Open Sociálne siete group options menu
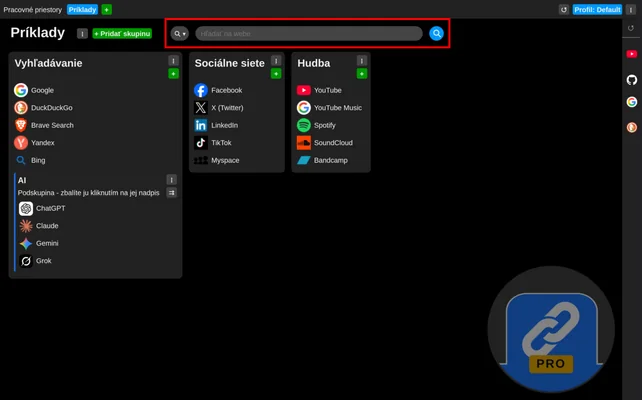642x400 pixels. pyautogui.click(x=276, y=61)
